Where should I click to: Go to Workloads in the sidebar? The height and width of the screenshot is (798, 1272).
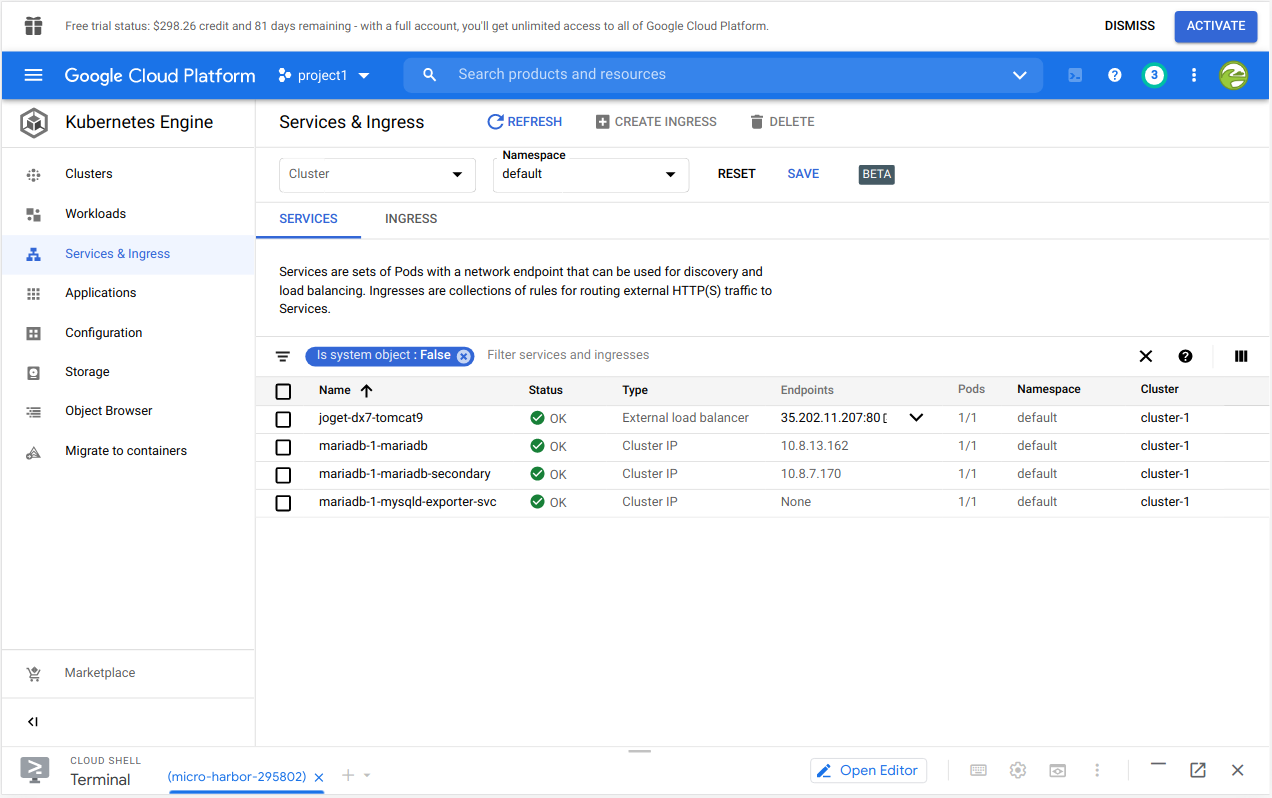click(x=95, y=214)
